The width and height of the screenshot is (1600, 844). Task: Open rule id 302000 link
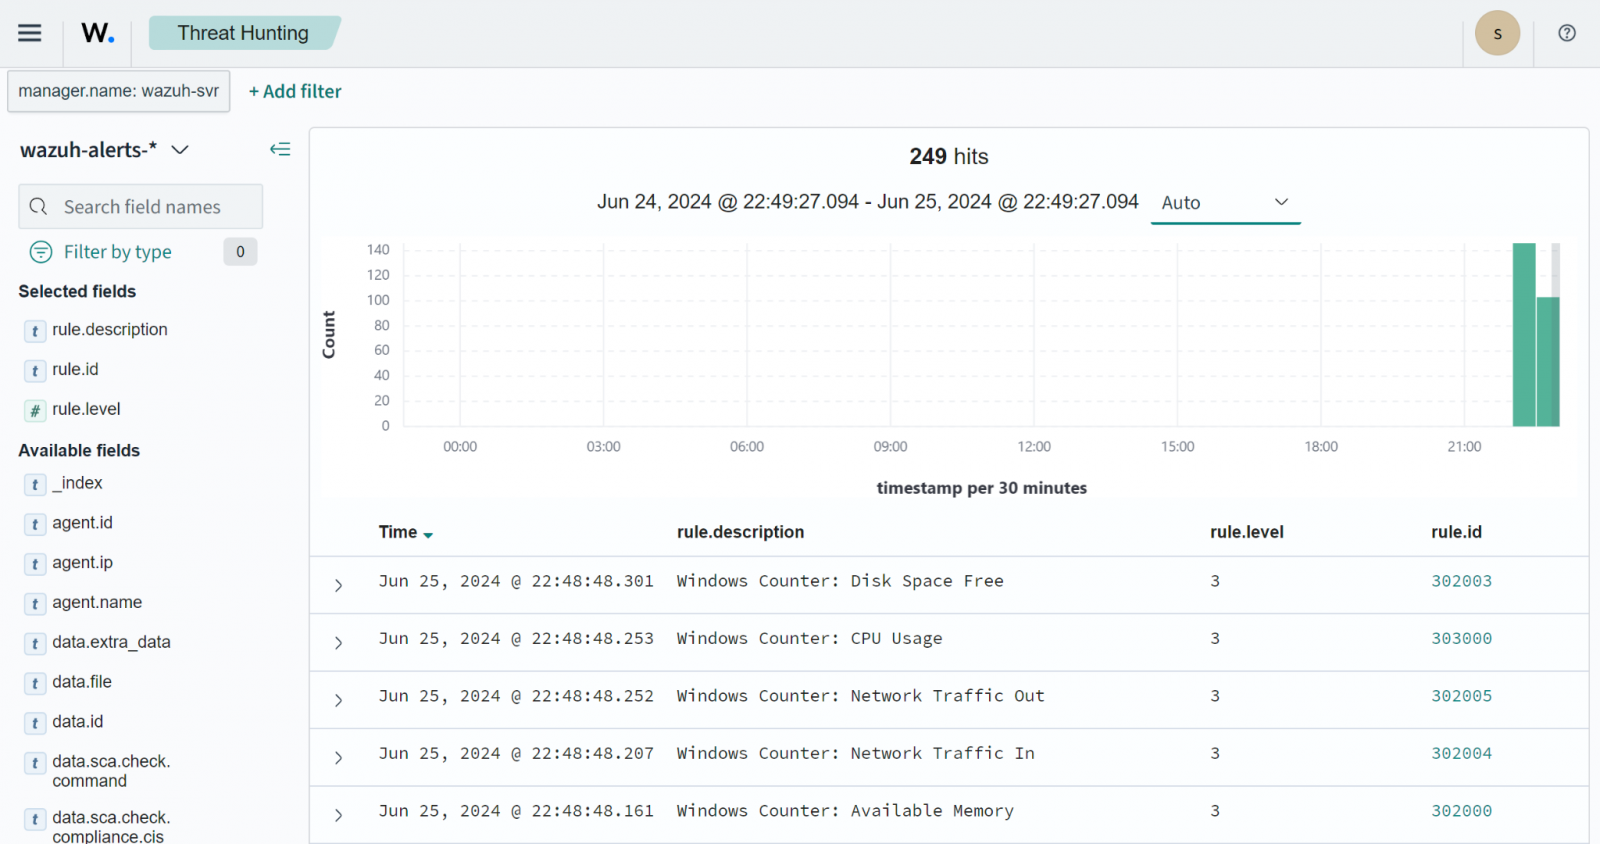pos(1461,811)
